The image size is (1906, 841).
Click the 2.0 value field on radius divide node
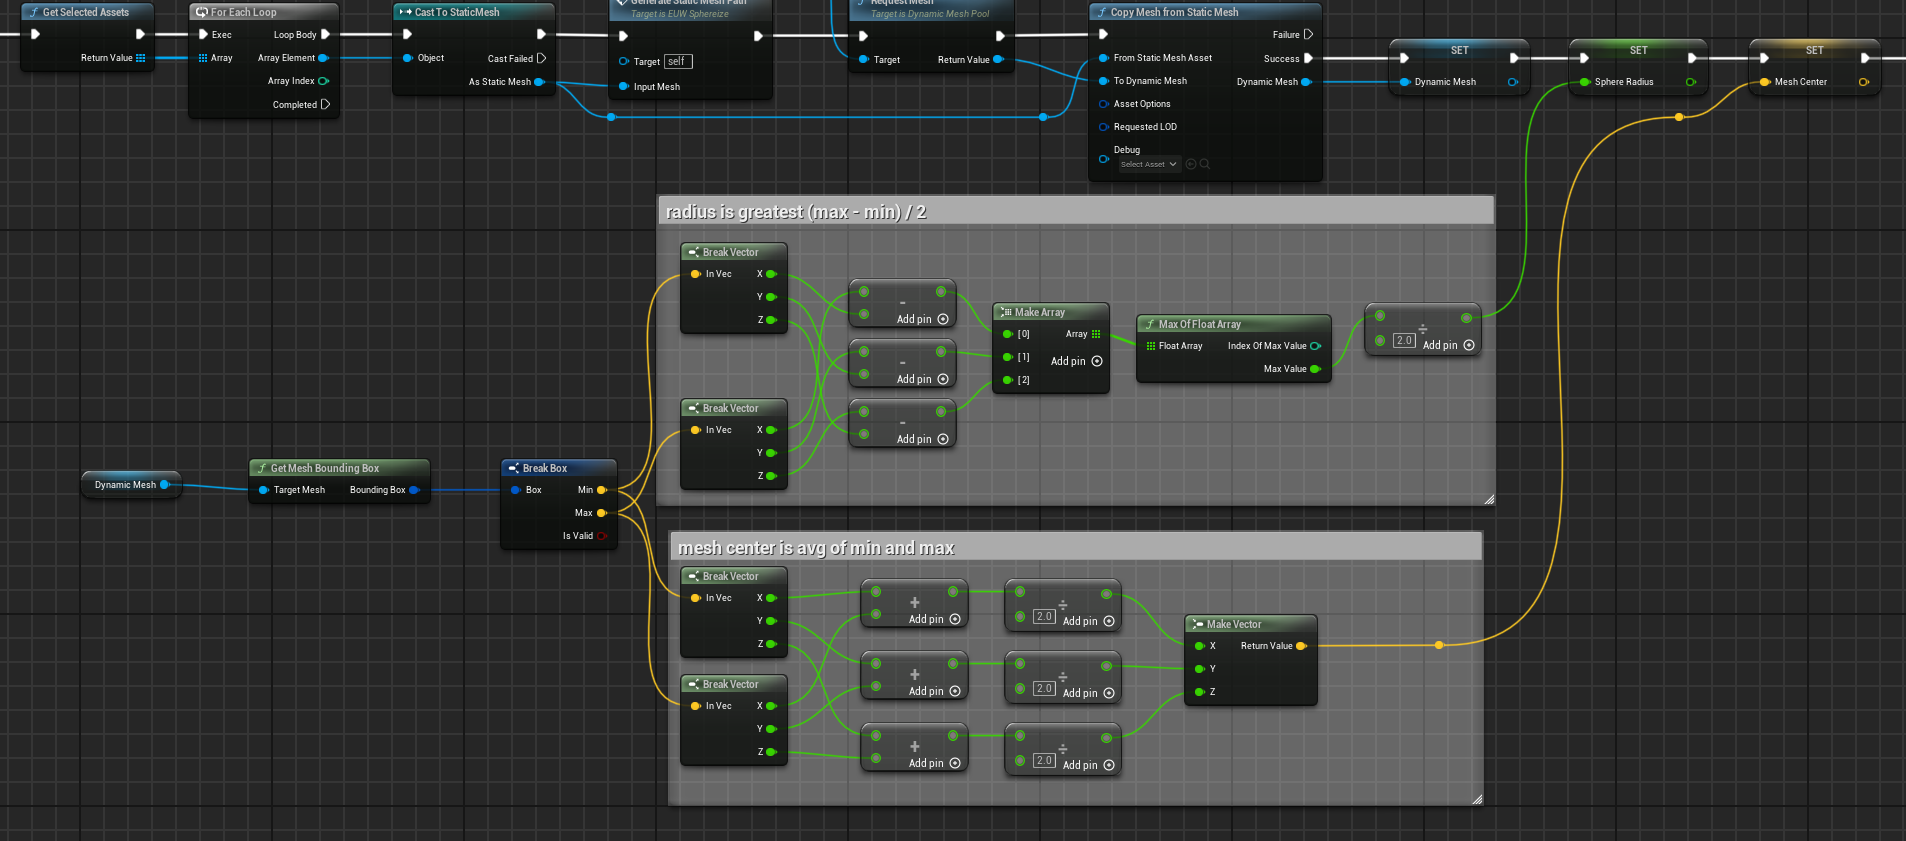(x=1404, y=341)
